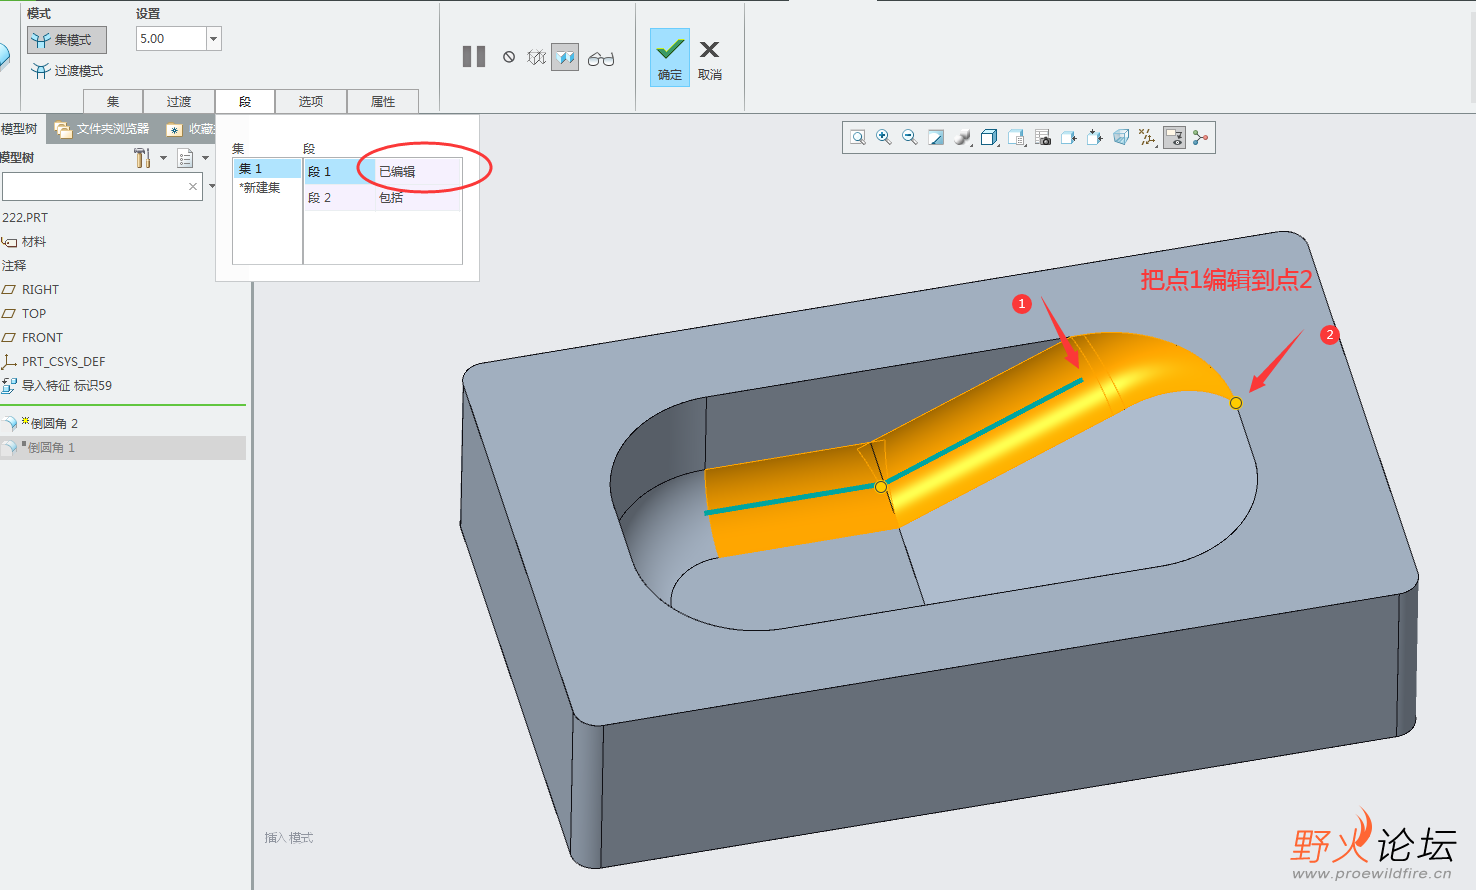1476x890 pixels.
Task: Activate 过渡模式 transition mode
Action: click(x=66, y=71)
